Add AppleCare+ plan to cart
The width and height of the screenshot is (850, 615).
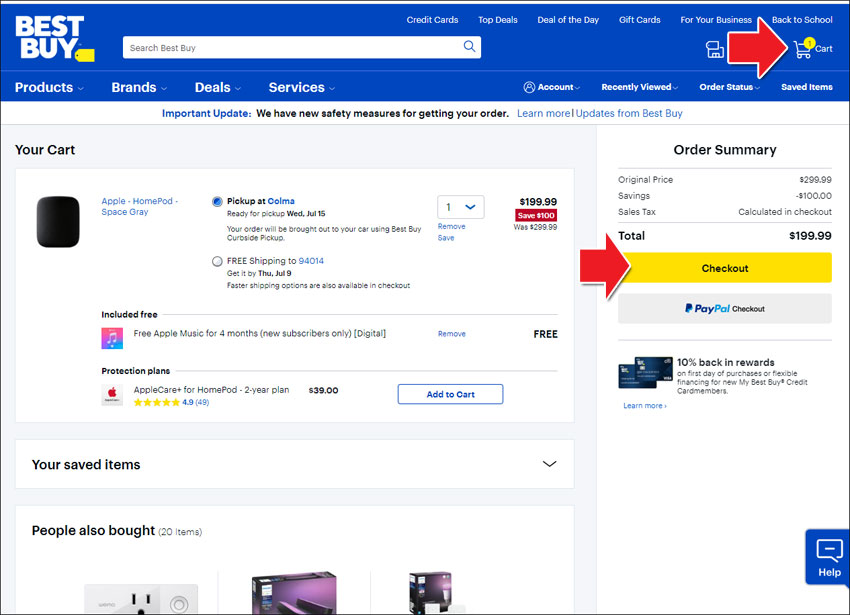450,394
